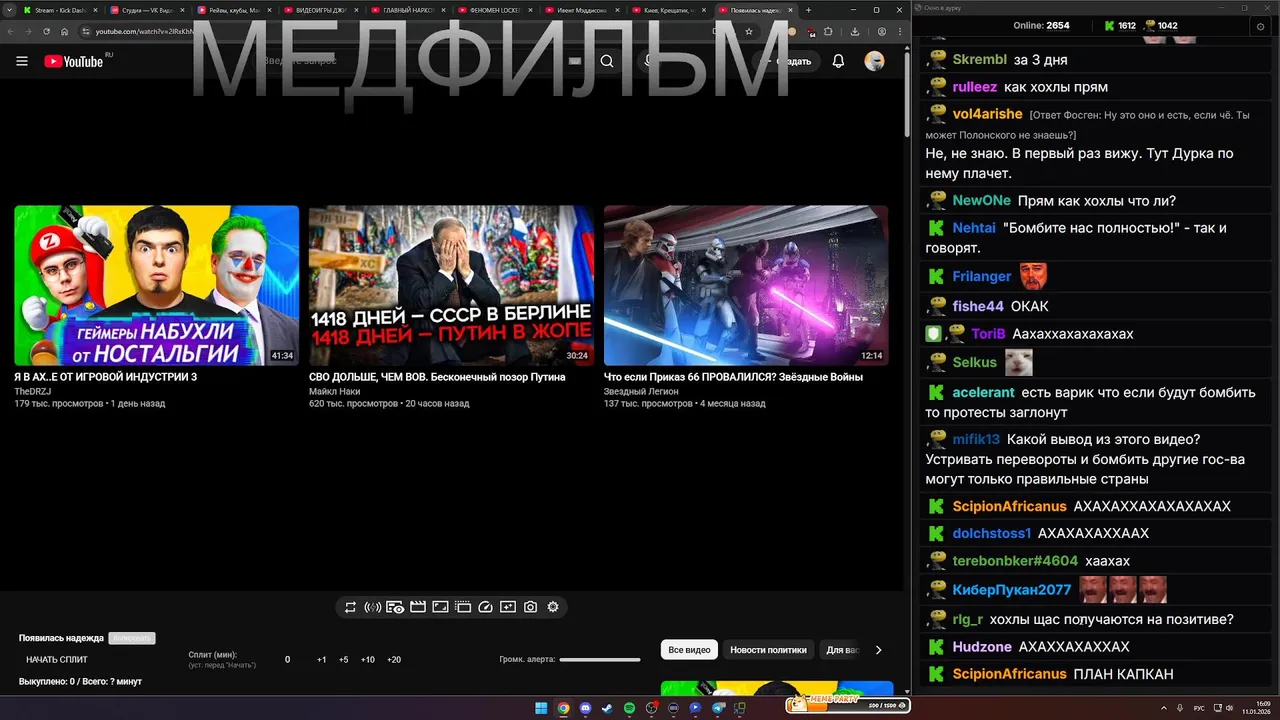This screenshot has width=1280, height=720.
Task: Take a screenshot with the camera icon
Action: click(x=530, y=607)
